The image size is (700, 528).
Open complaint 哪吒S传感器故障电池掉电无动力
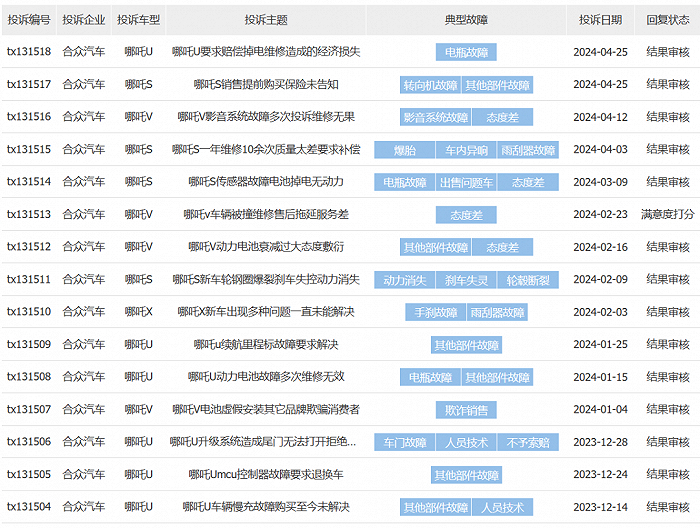tap(266, 182)
